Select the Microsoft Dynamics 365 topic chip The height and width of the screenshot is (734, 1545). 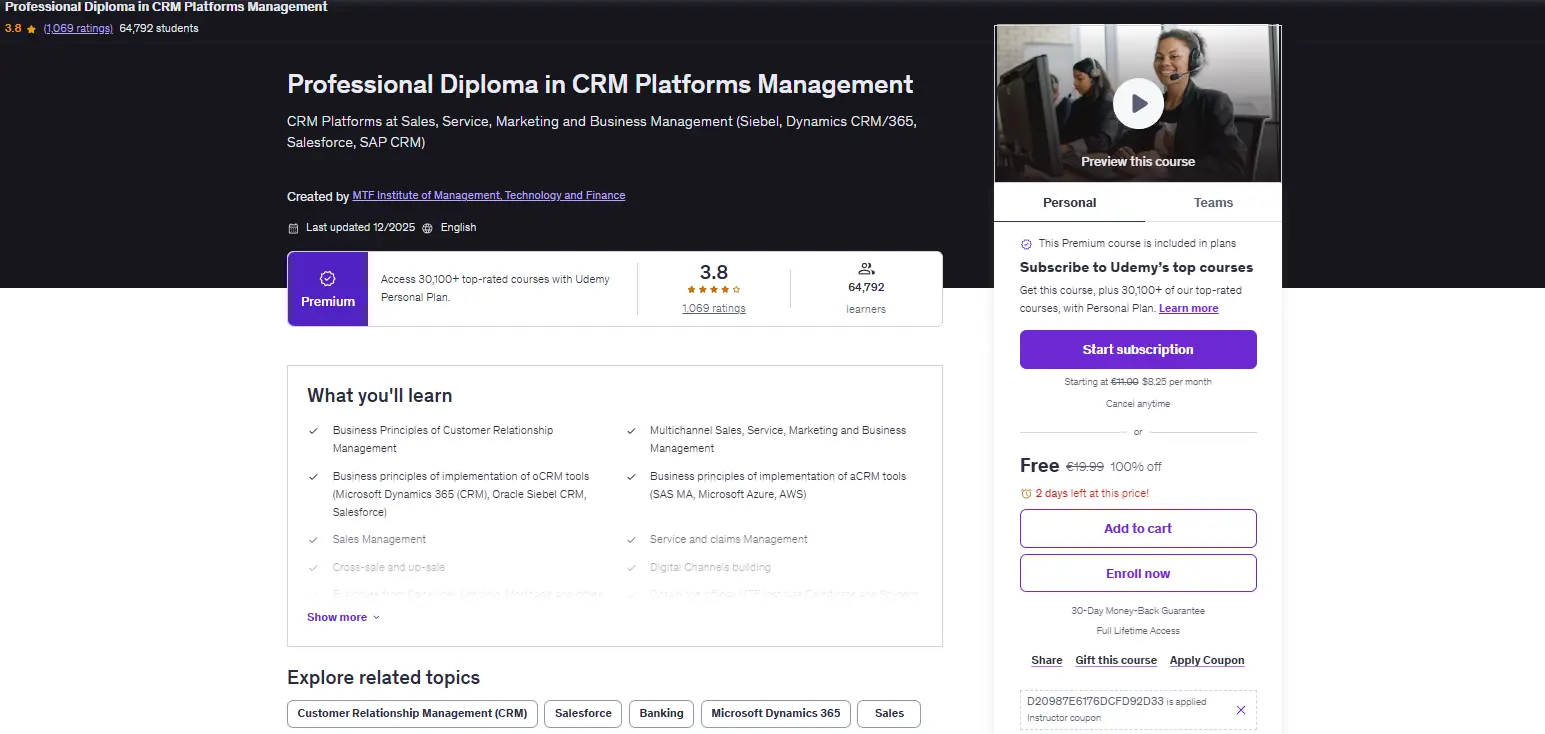[775, 714]
